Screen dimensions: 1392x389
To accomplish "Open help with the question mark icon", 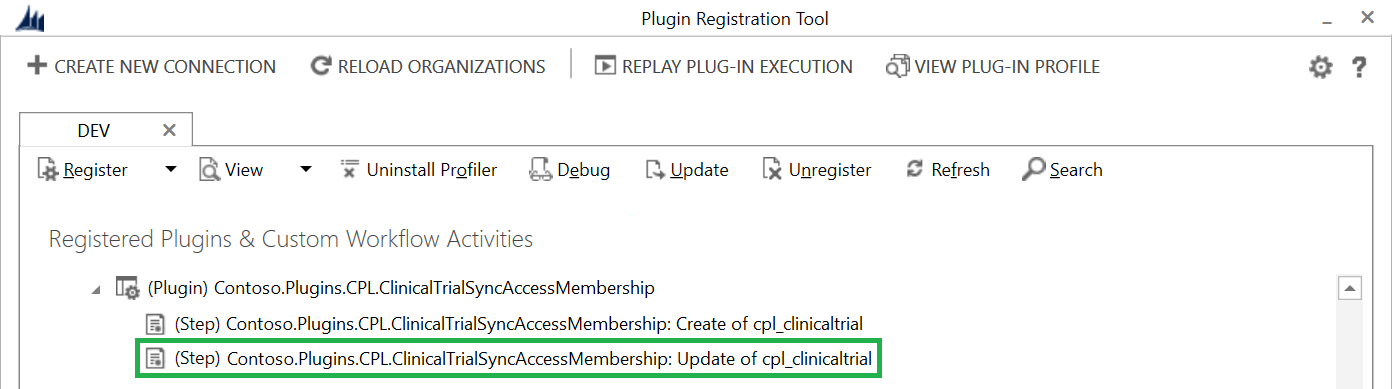I will 1359,67.
